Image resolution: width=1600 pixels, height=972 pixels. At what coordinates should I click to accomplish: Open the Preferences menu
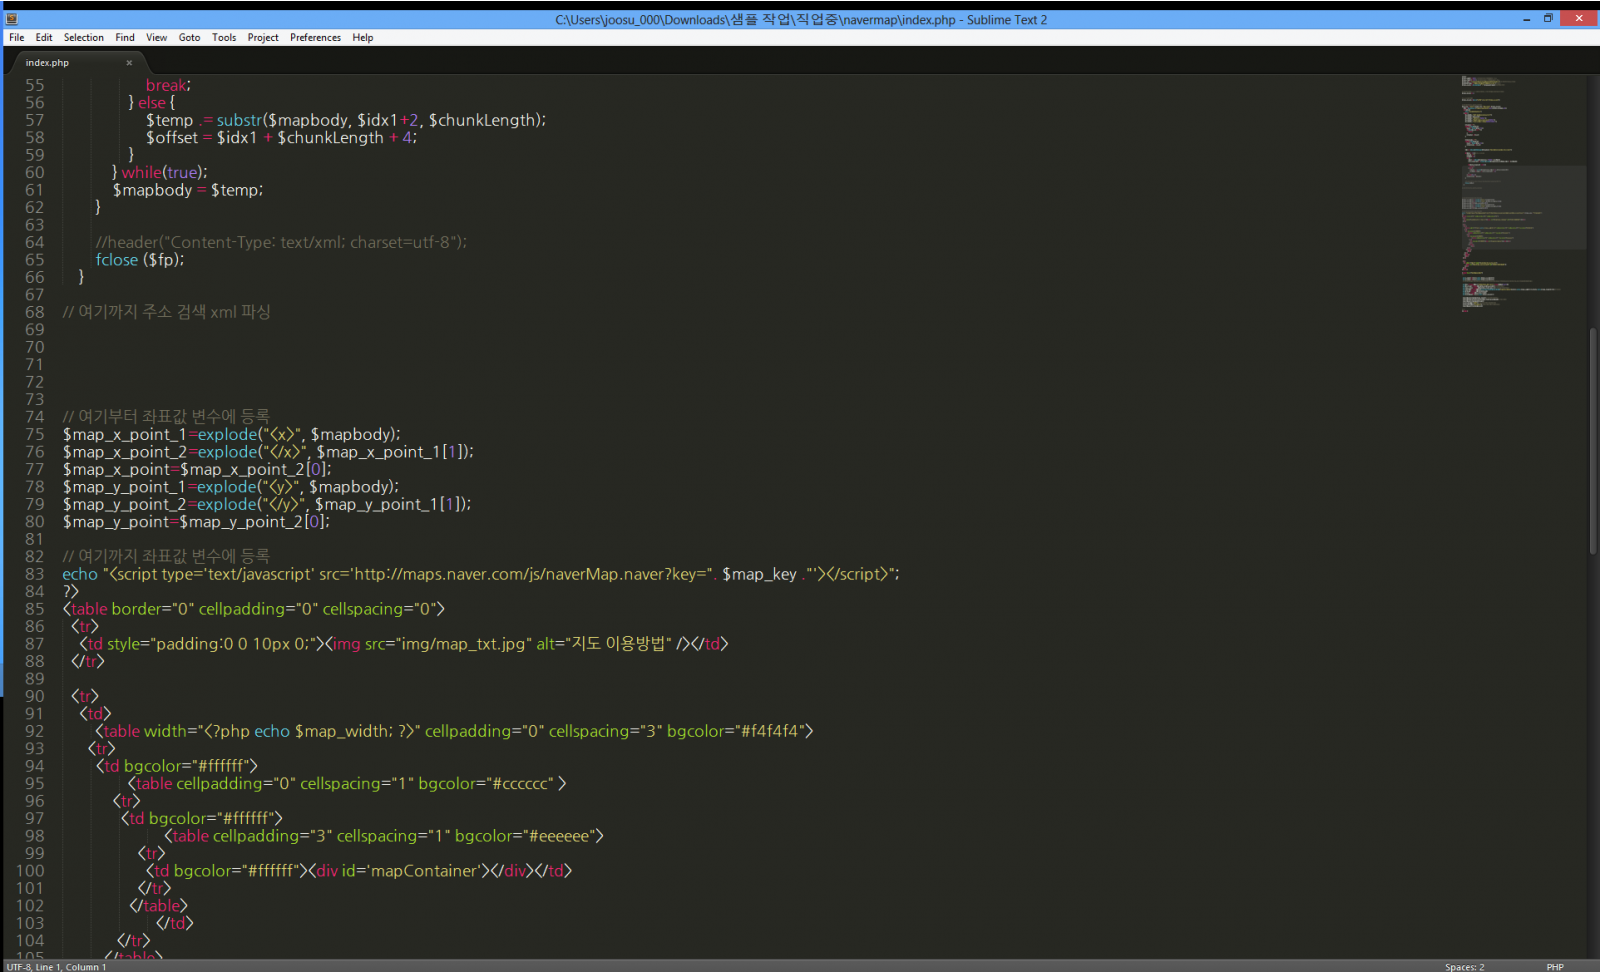315,38
